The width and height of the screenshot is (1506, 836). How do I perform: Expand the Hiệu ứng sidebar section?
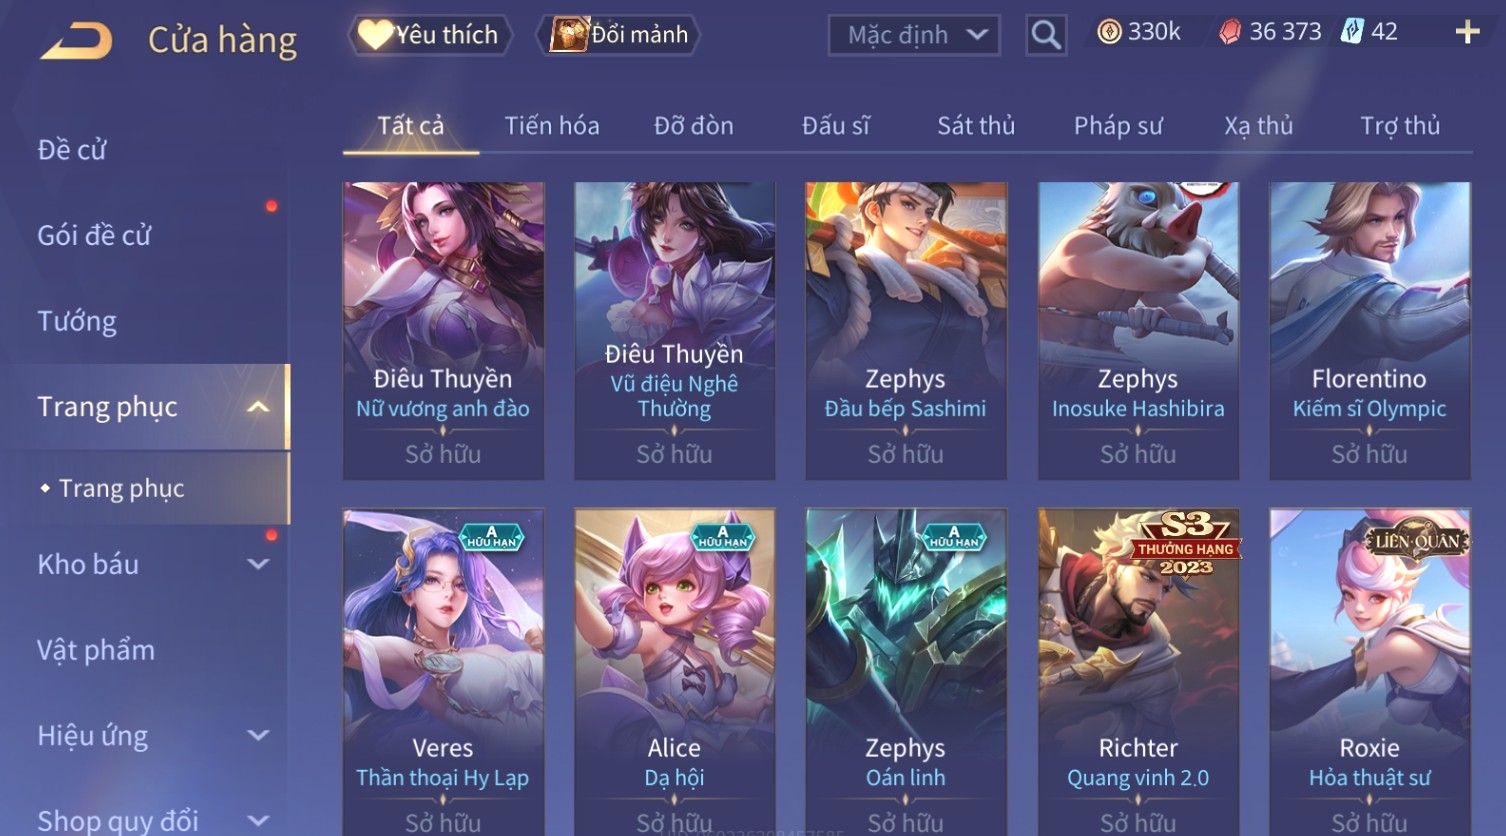click(258, 736)
